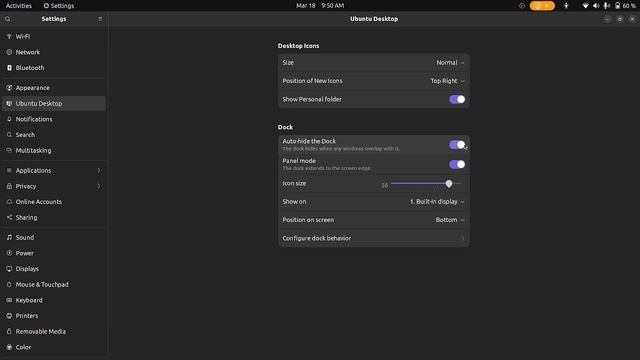640x360 pixels.
Task: Open the Settings app menu in top bar
Action: (59, 6)
